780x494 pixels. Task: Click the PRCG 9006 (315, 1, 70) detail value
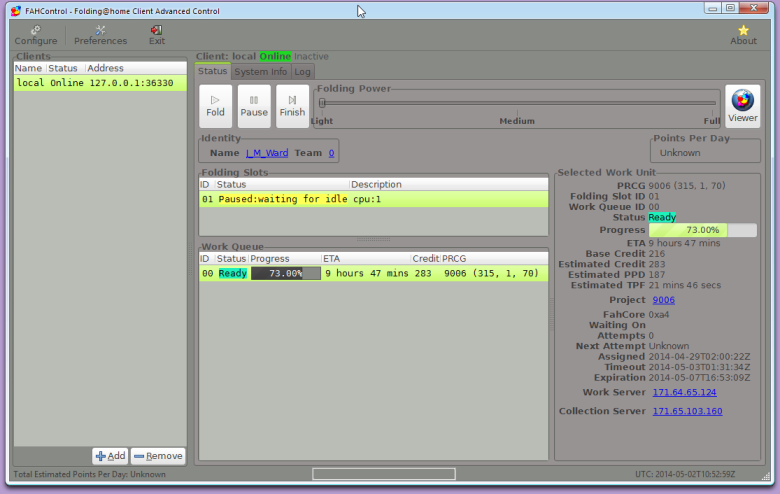point(686,186)
